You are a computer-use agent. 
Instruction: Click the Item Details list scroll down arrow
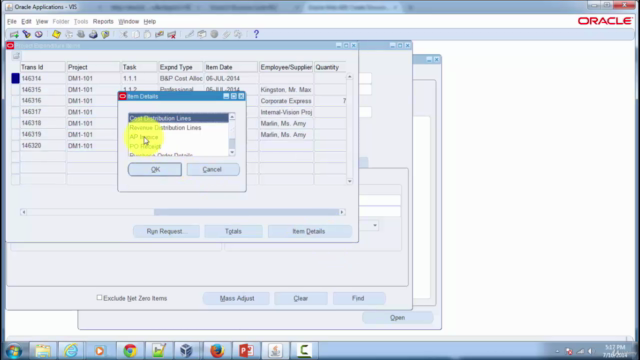pos(232,152)
